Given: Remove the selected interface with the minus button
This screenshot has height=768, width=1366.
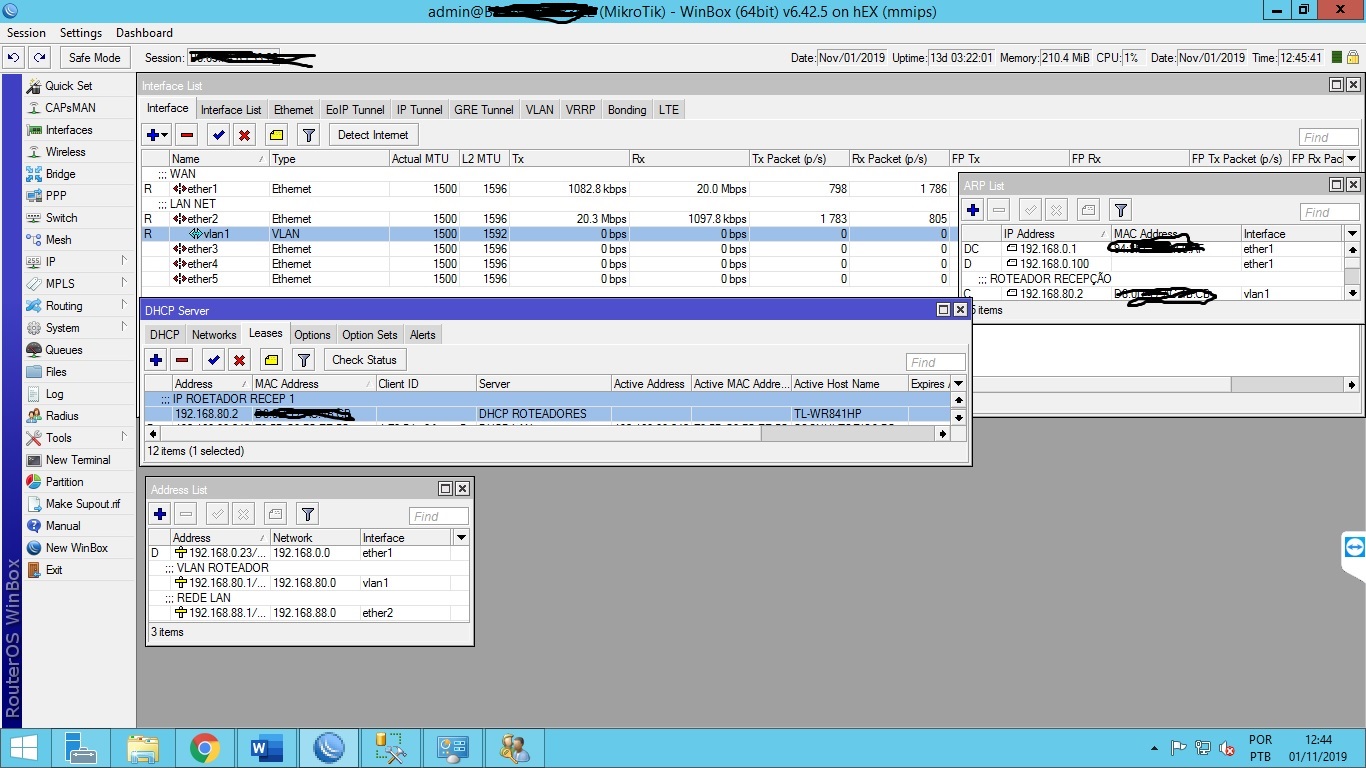Looking at the screenshot, I should click(x=186, y=135).
